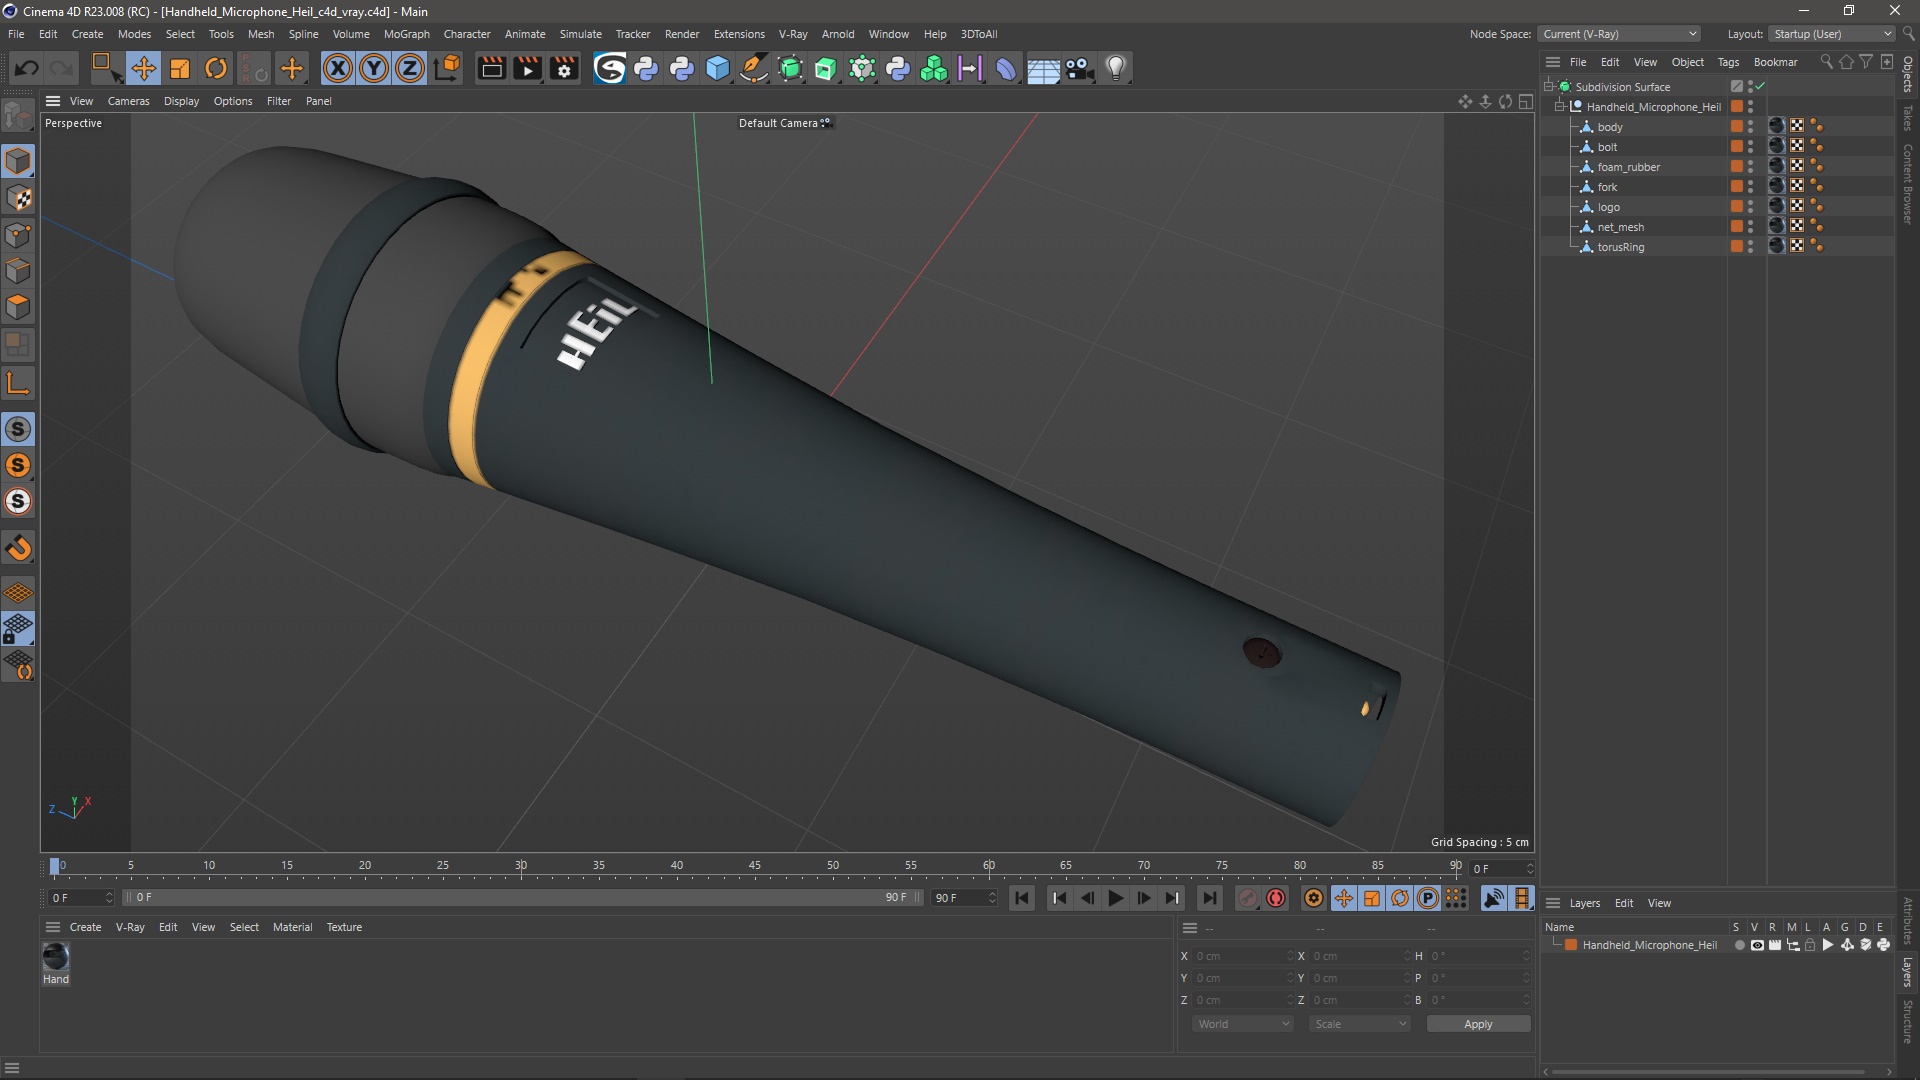This screenshot has width=1920, height=1080.
Task: Render to Picture Viewer
Action: pos(527,68)
